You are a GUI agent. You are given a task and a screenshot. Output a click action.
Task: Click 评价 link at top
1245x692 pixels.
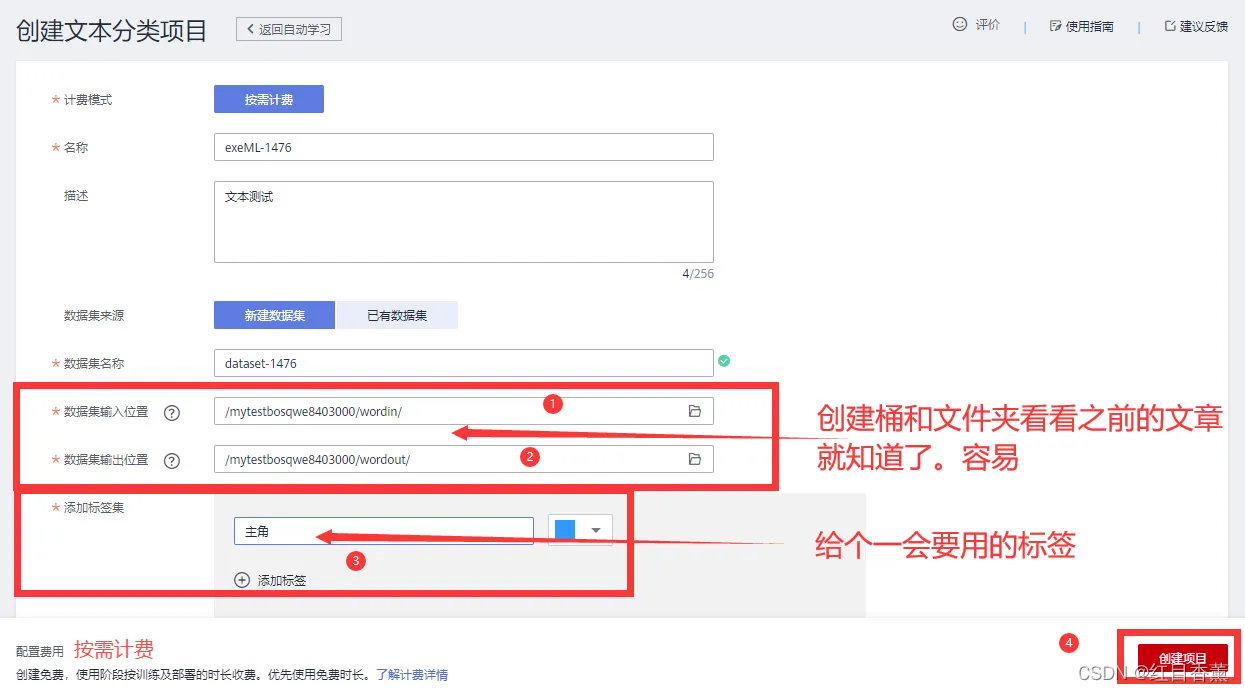click(988, 25)
